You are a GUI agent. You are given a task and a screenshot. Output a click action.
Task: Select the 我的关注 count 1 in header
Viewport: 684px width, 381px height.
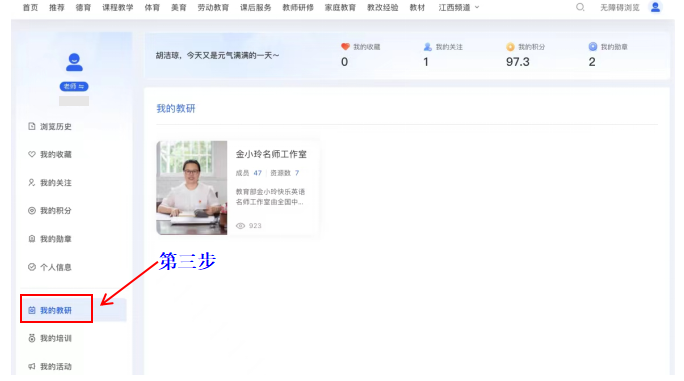[426, 62]
